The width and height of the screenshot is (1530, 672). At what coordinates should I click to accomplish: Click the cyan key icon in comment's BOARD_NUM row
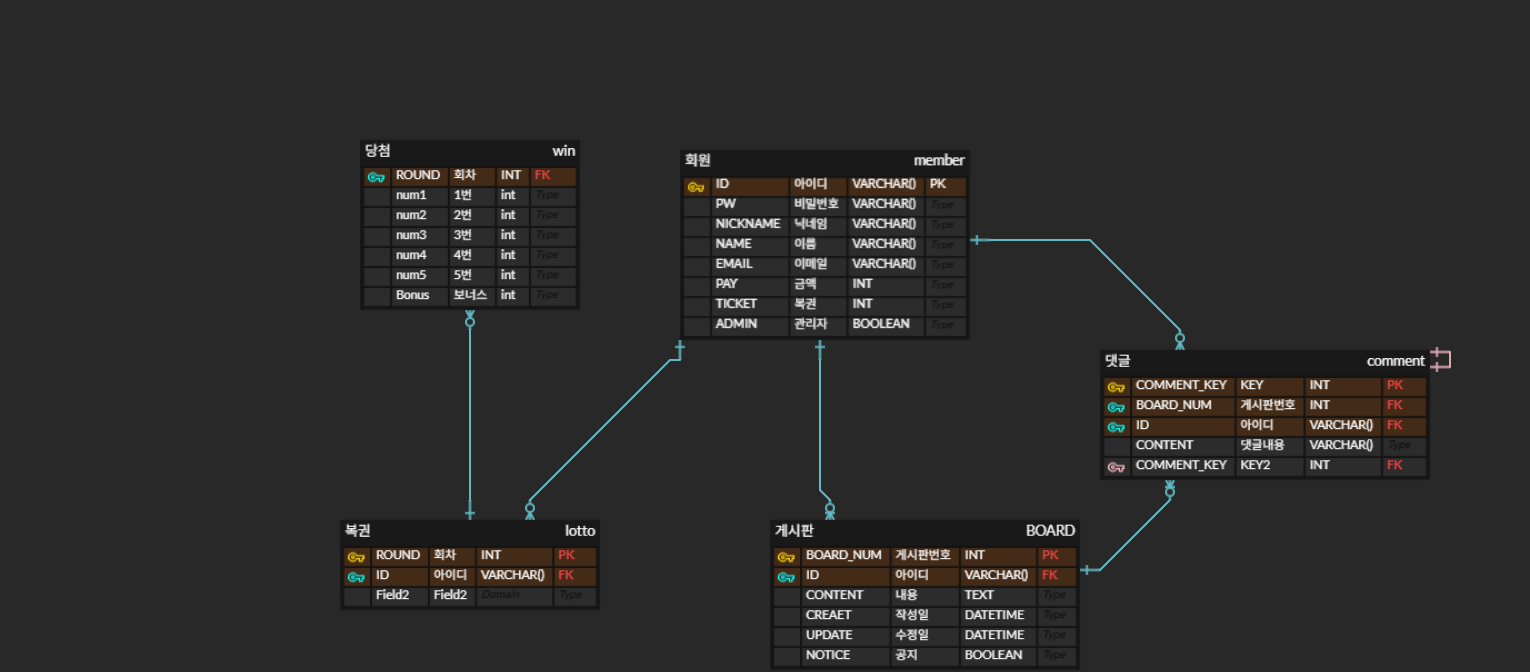tap(1116, 406)
